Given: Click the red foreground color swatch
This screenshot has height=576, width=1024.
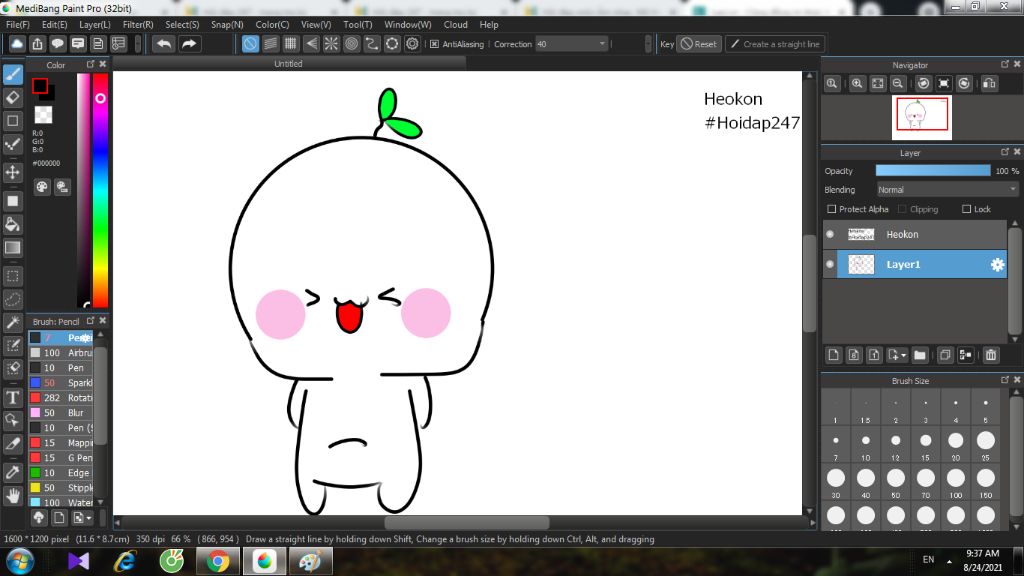Looking at the screenshot, I should 40,86.
